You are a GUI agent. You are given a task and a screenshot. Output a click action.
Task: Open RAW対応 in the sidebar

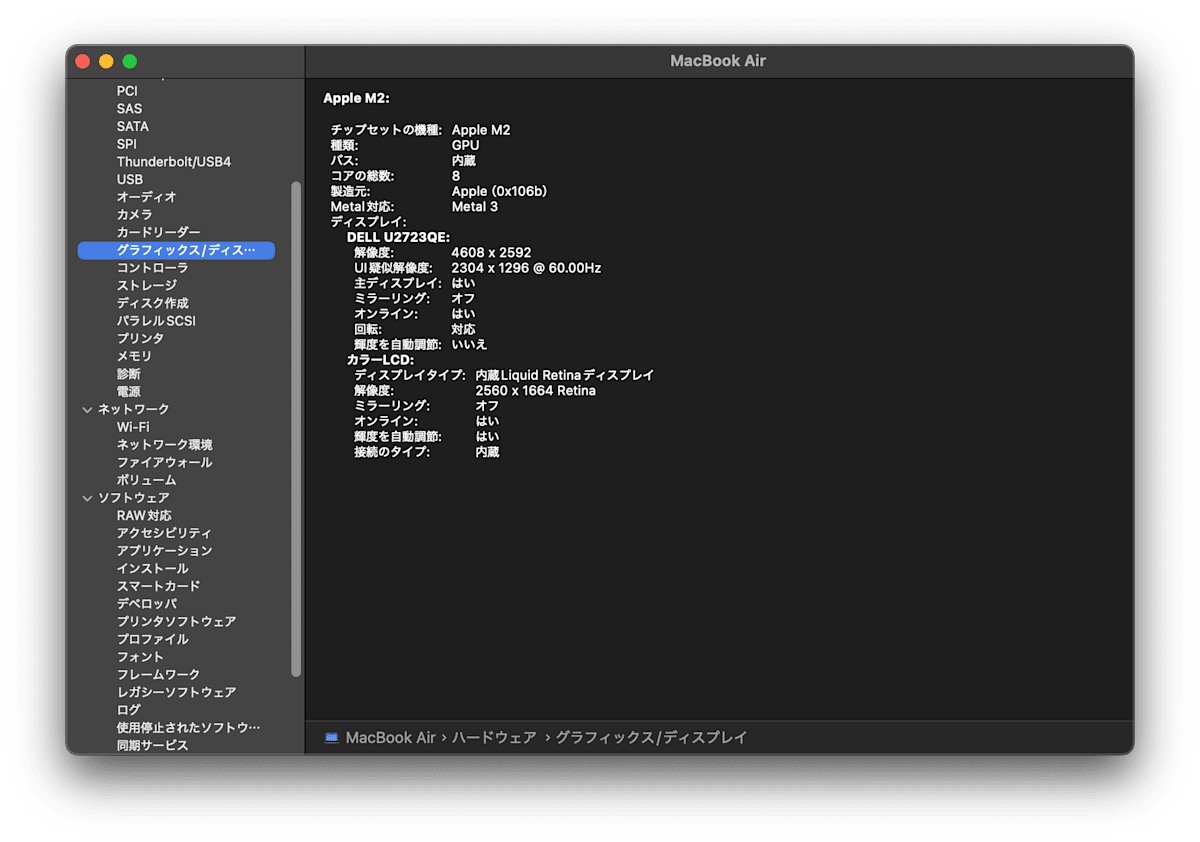tap(144, 515)
